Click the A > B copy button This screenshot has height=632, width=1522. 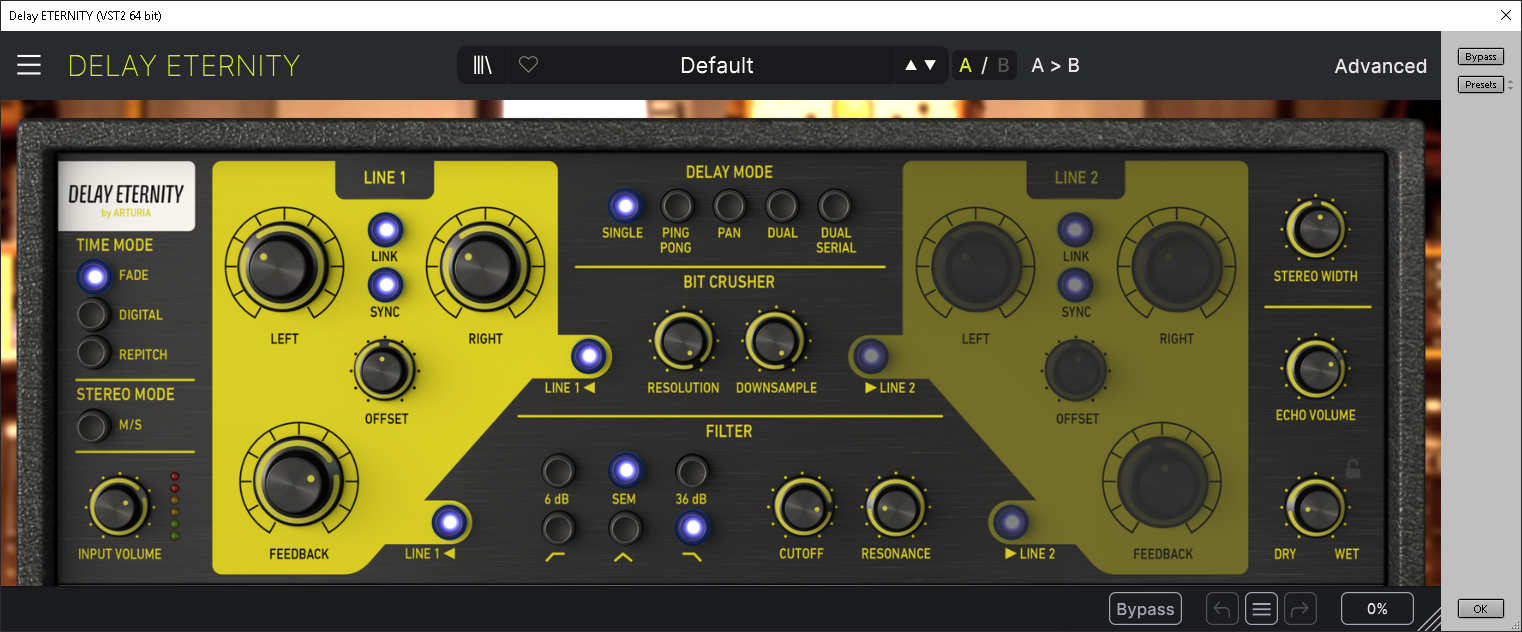tap(1055, 66)
